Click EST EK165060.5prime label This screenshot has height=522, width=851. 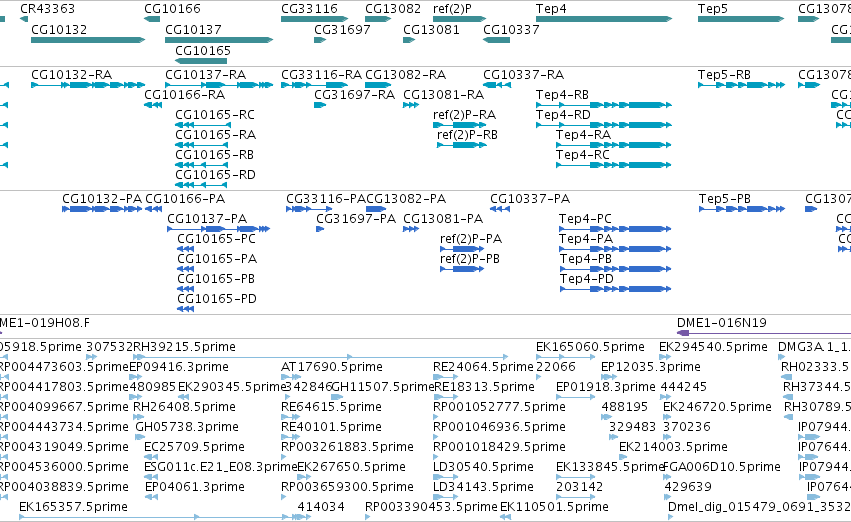pyautogui.click(x=590, y=347)
